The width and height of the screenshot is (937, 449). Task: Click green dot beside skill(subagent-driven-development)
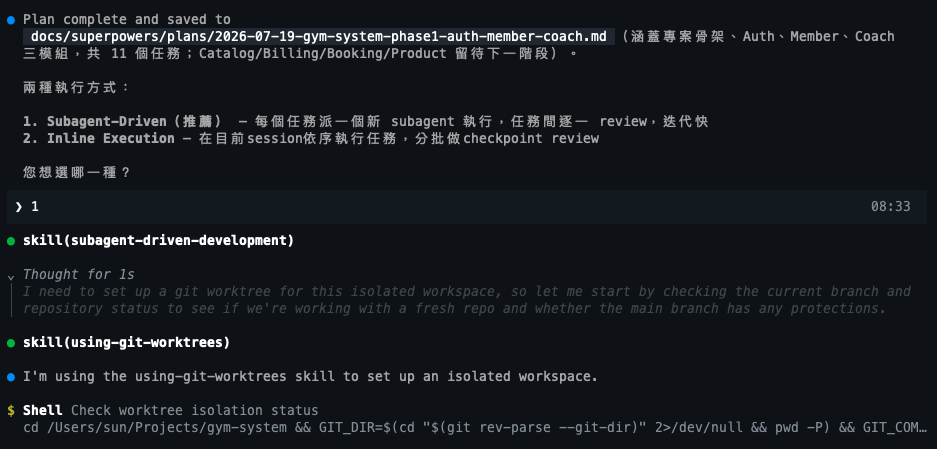click(x=11, y=241)
